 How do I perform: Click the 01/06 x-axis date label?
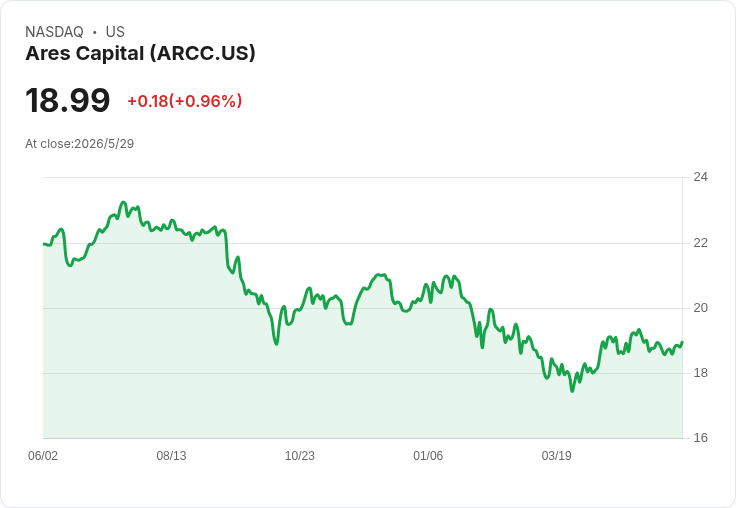point(428,455)
